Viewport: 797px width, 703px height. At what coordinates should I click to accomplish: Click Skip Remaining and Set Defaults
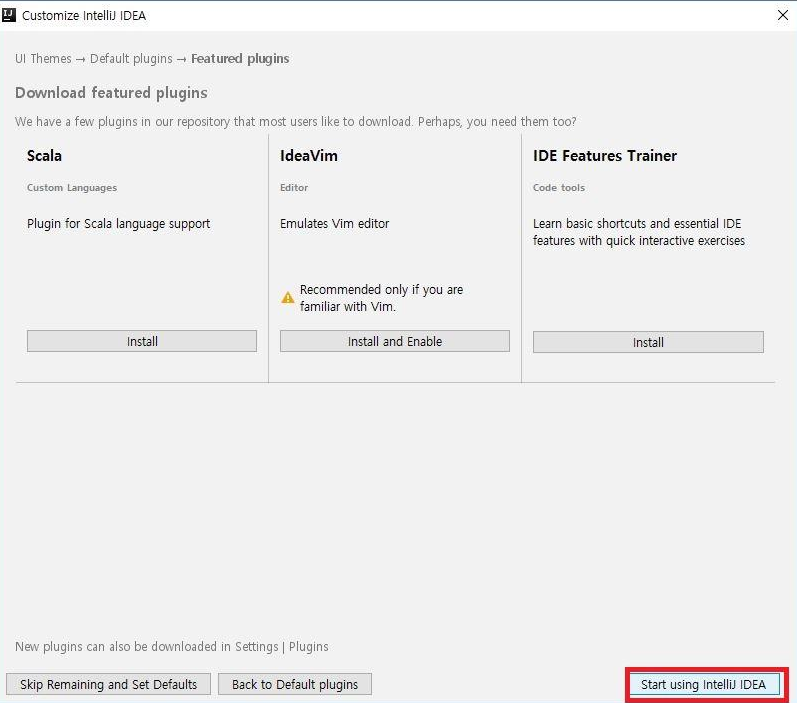[108, 684]
